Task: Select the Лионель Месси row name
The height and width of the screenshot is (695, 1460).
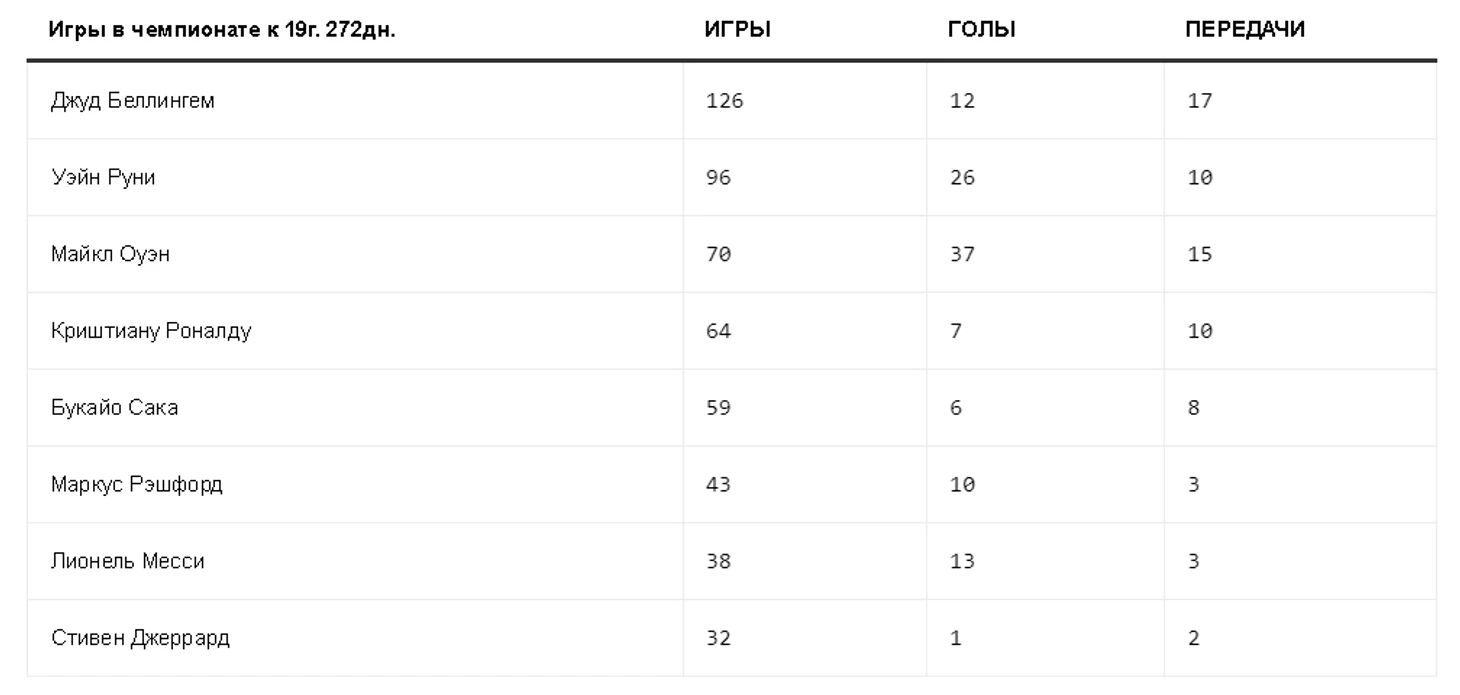Action: click(x=128, y=561)
